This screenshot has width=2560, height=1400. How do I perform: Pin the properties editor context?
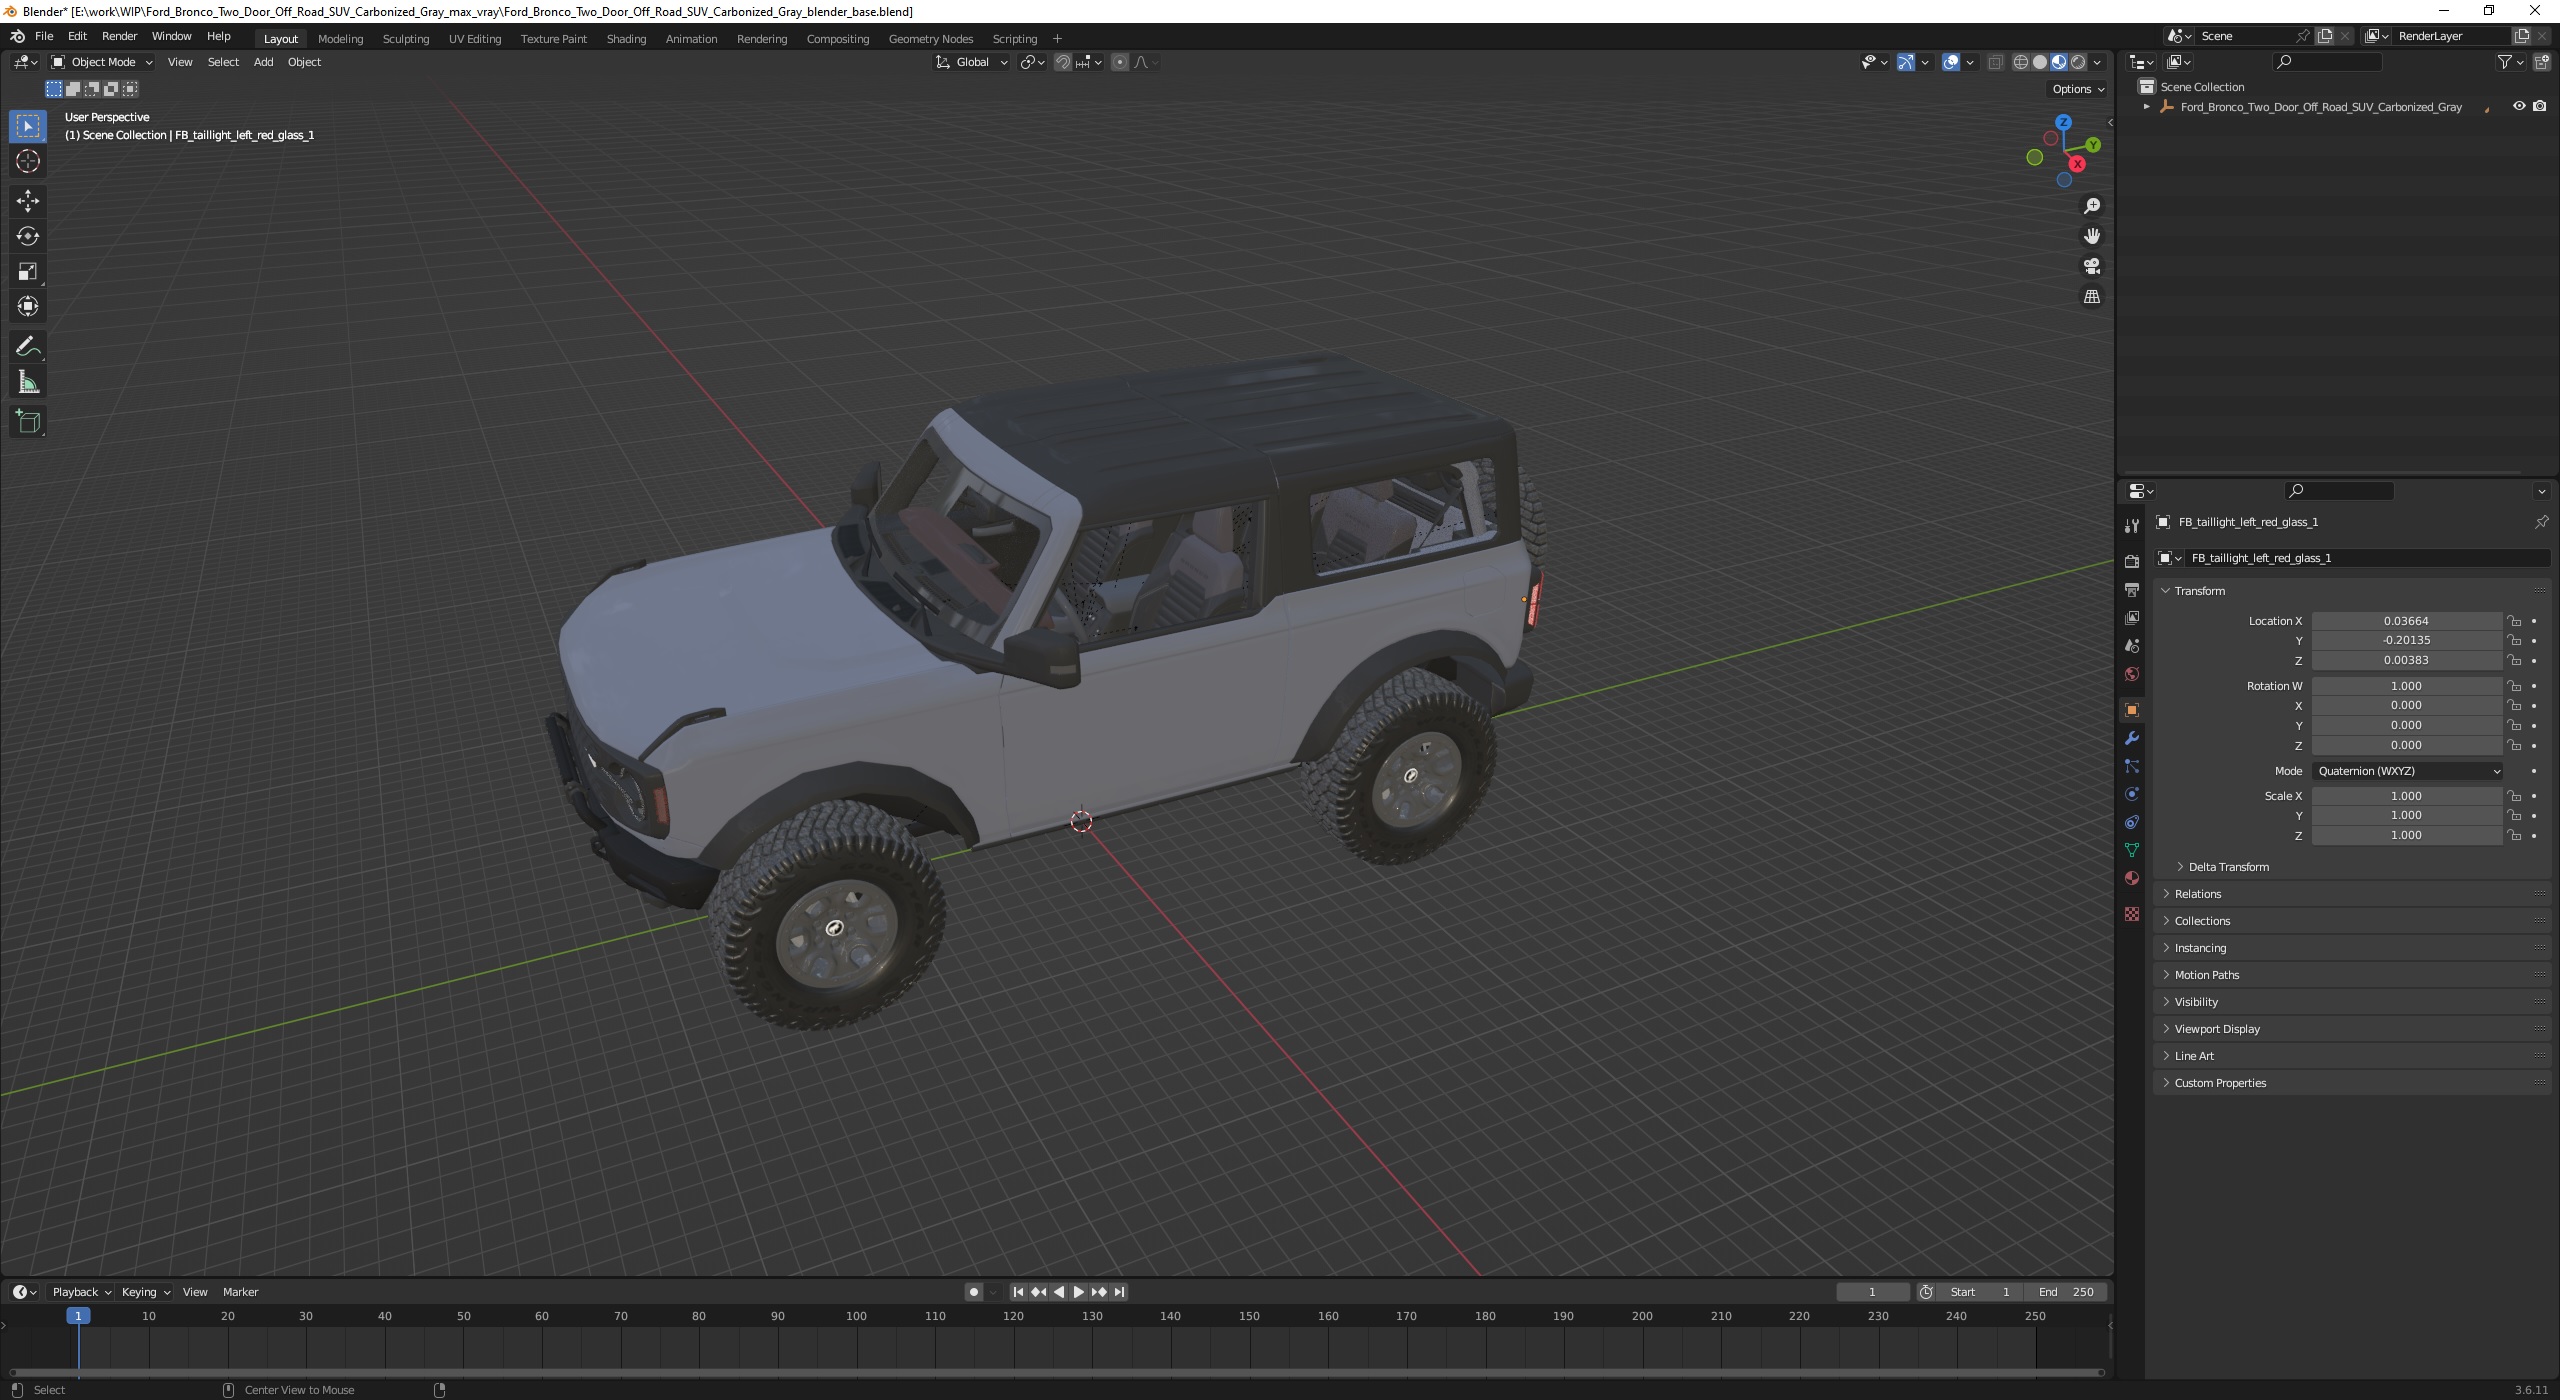[2541, 522]
